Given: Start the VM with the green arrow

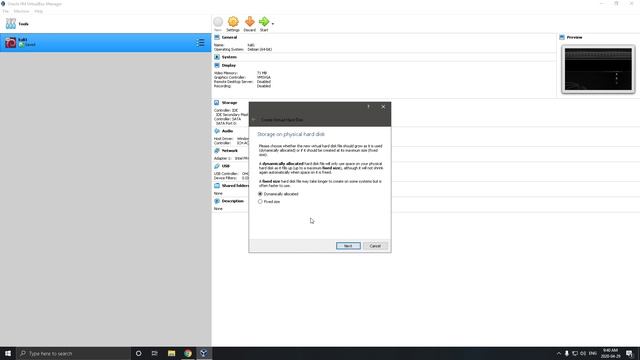Looking at the screenshot, I should tap(264, 24).
